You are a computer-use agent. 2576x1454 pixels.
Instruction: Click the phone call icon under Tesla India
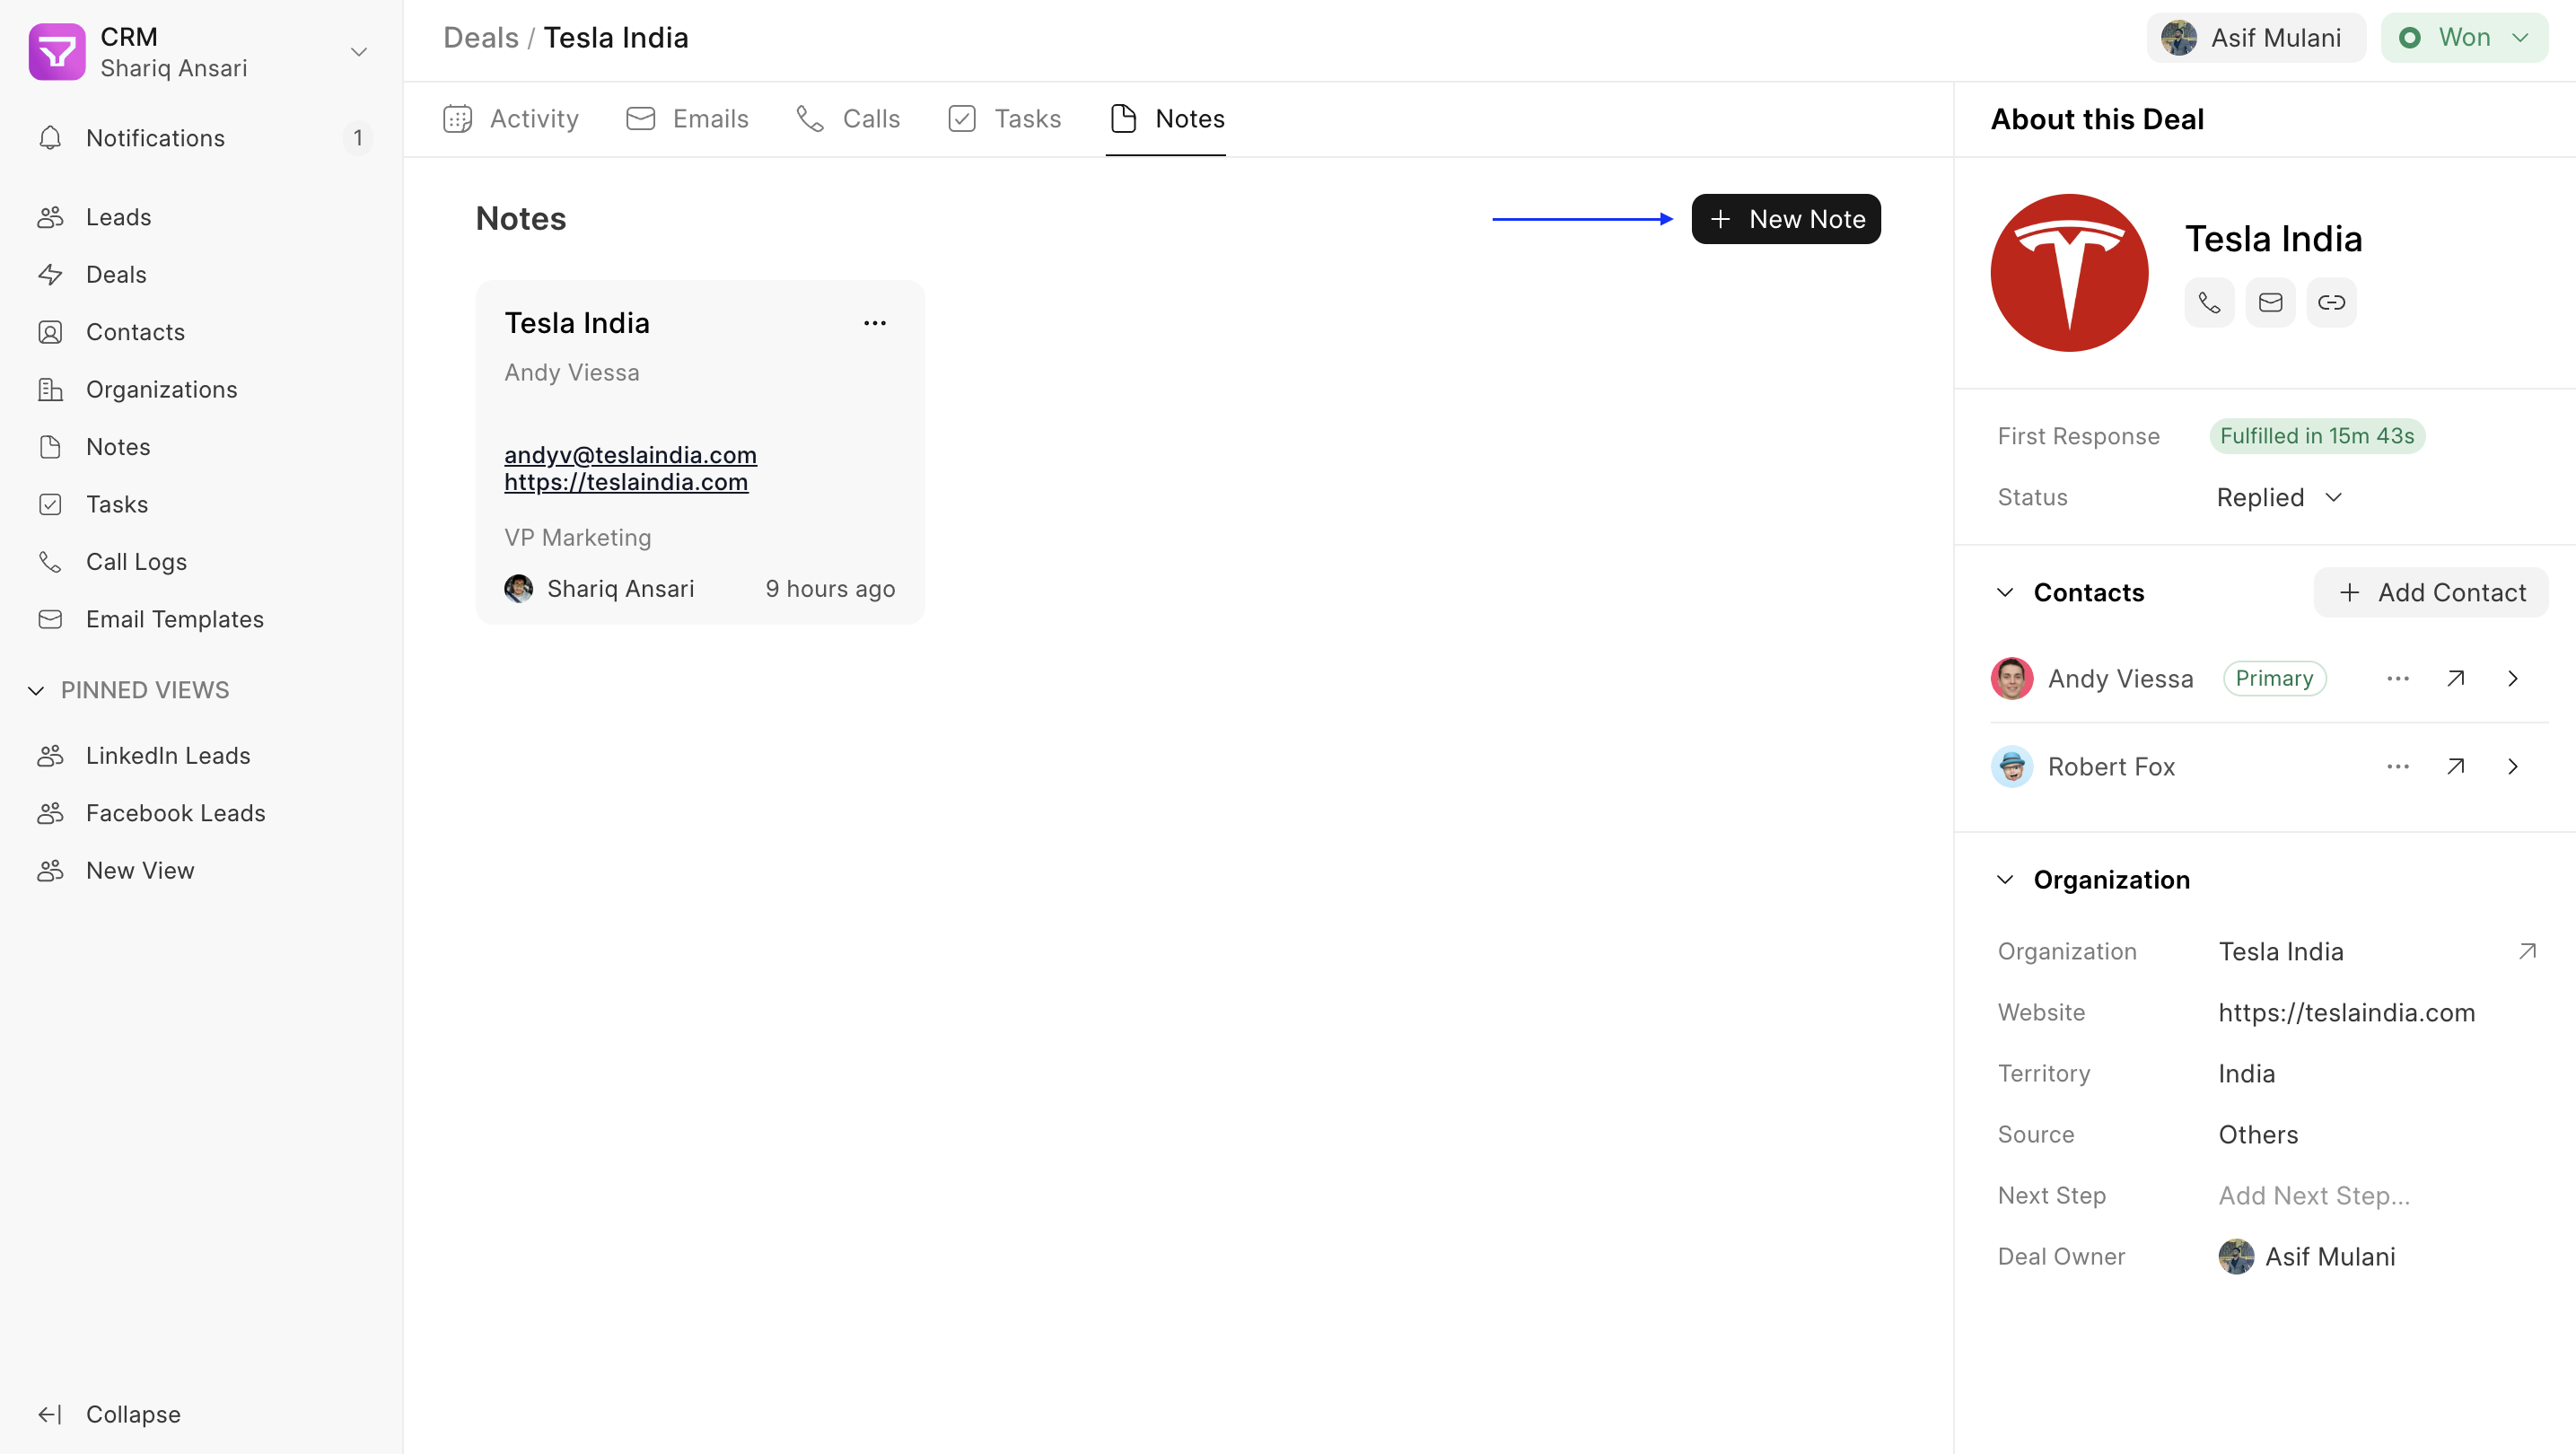pyautogui.click(x=2209, y=302)
